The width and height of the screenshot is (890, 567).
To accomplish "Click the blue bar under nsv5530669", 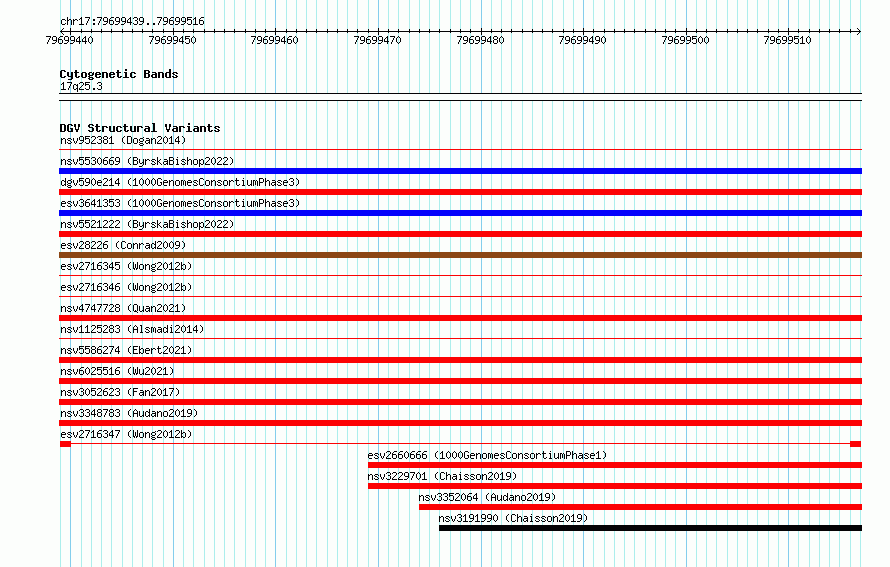I will click(x=460, y=171).
